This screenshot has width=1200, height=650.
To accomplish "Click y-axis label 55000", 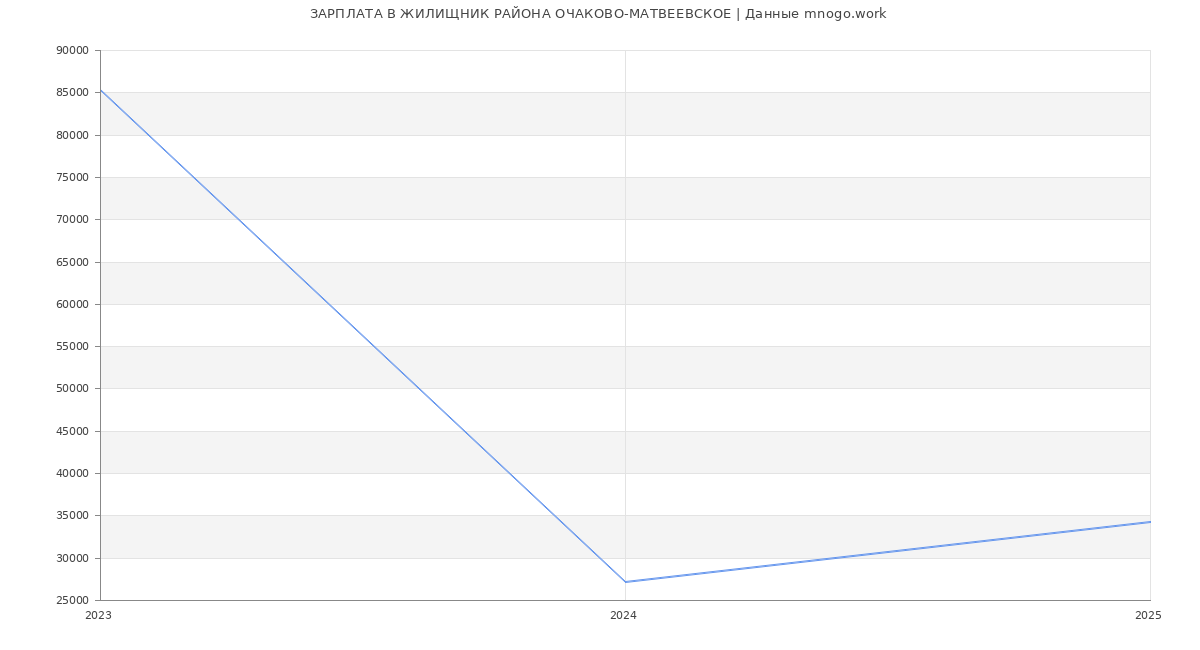I will 72,347.
